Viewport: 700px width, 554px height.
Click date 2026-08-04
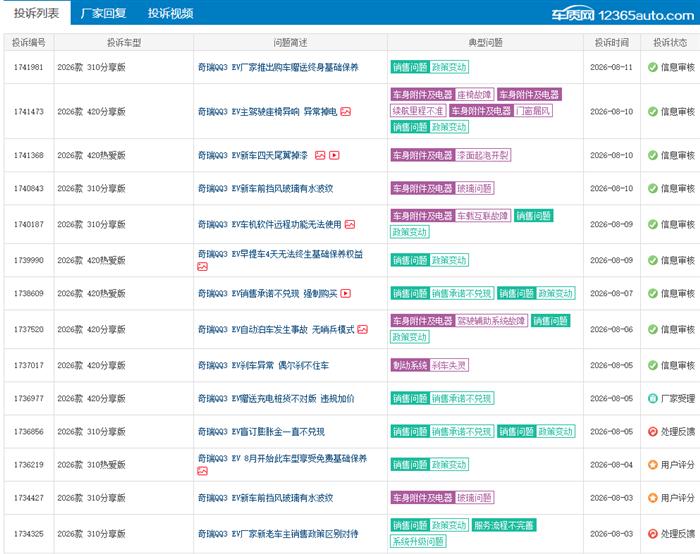(x=612, y=465)
